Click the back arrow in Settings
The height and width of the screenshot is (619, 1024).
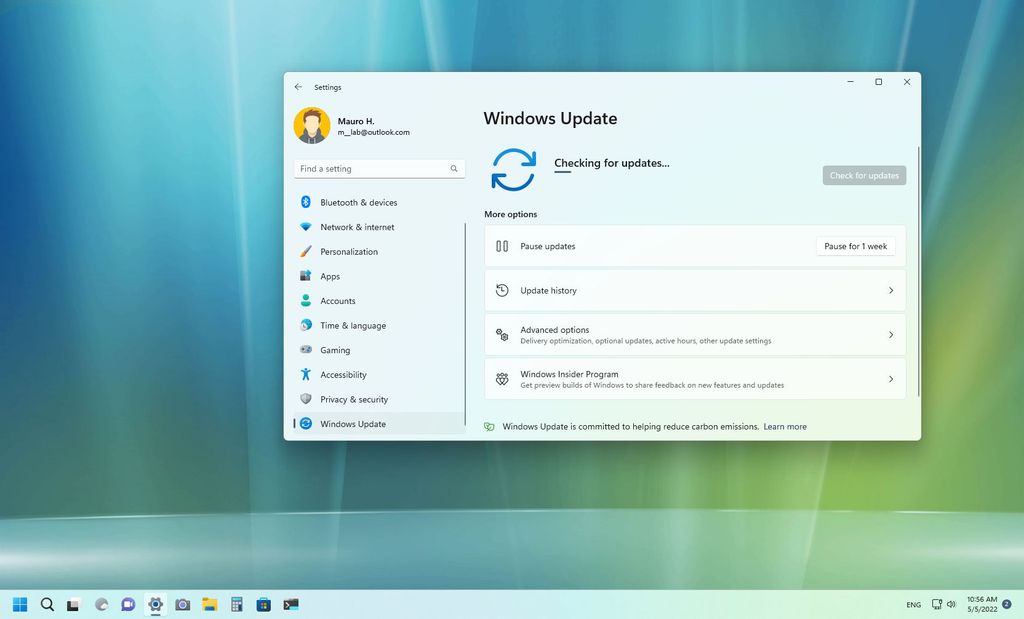click(297, 87)
